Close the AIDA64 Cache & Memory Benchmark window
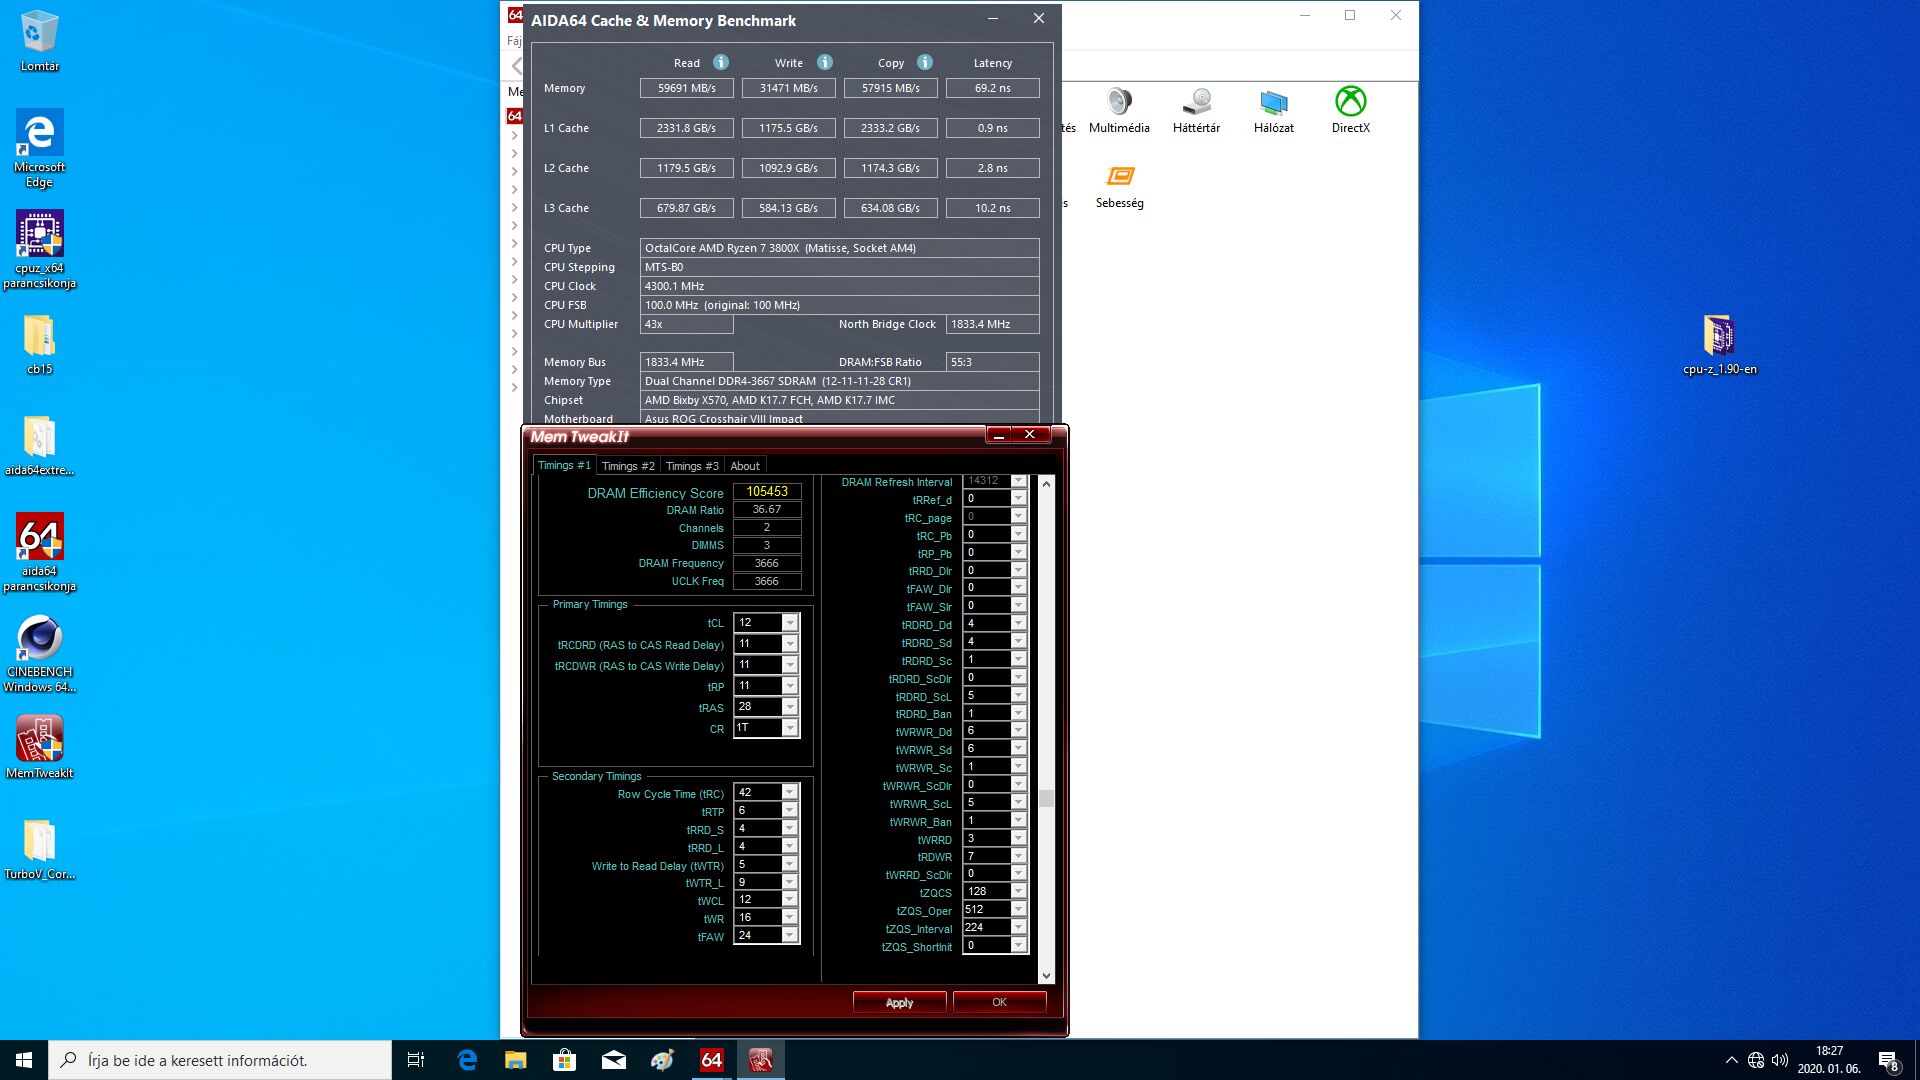 (1038, 18)
